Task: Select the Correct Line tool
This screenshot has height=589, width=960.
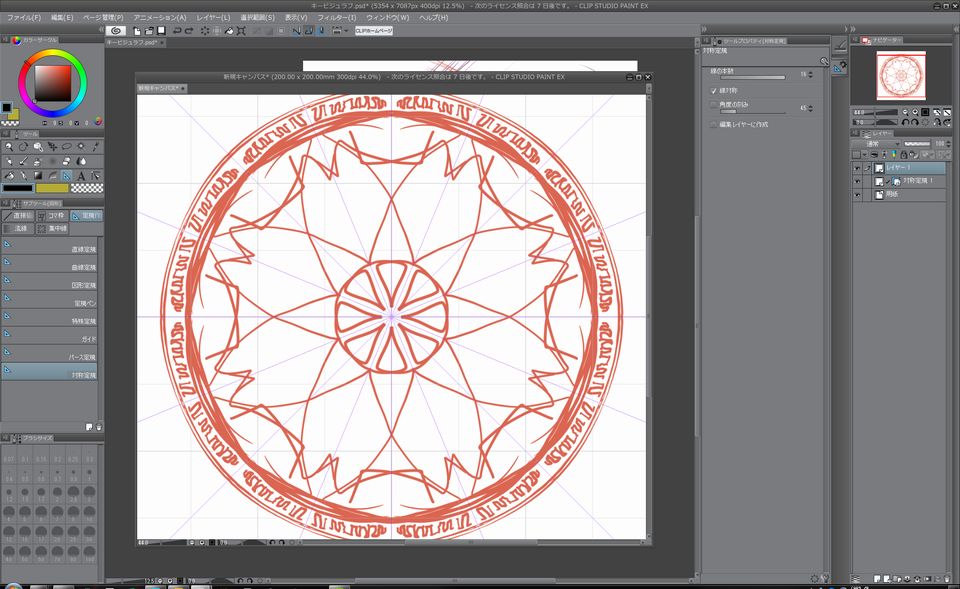Action: (x=96, y=176)
